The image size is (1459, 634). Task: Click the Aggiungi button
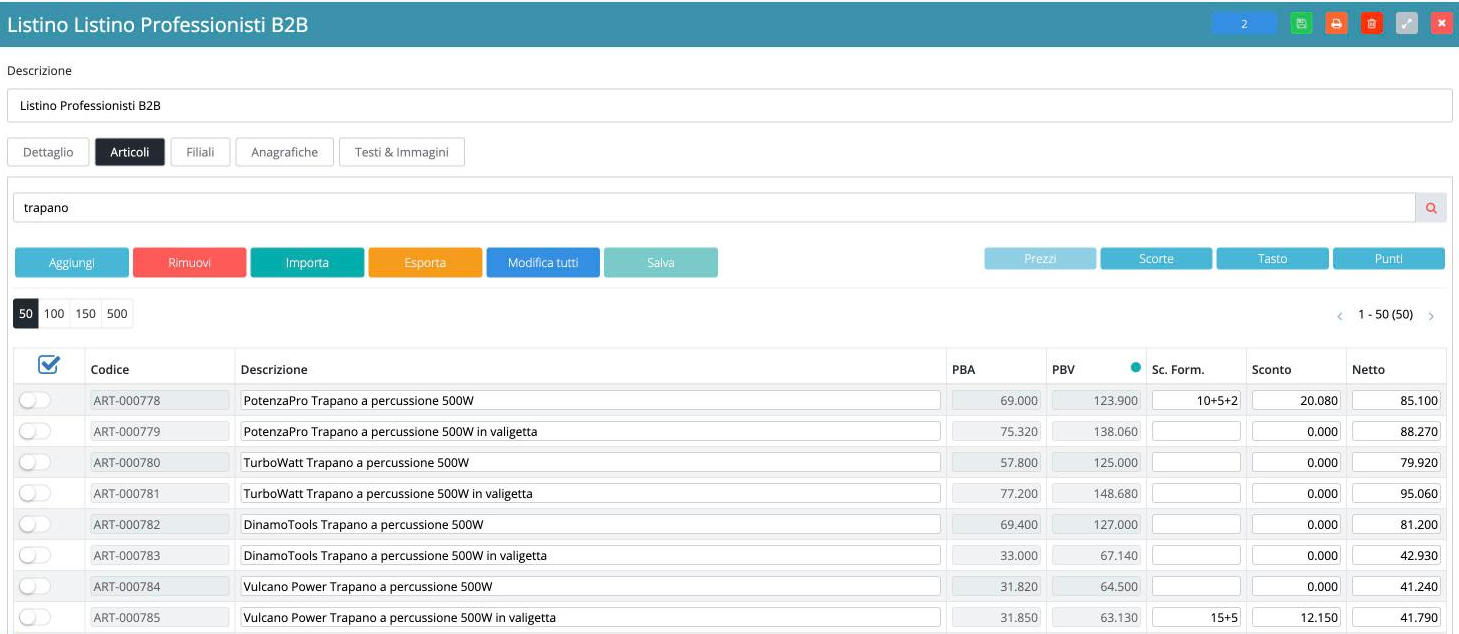pyautogui.click(x=72, y=263)
